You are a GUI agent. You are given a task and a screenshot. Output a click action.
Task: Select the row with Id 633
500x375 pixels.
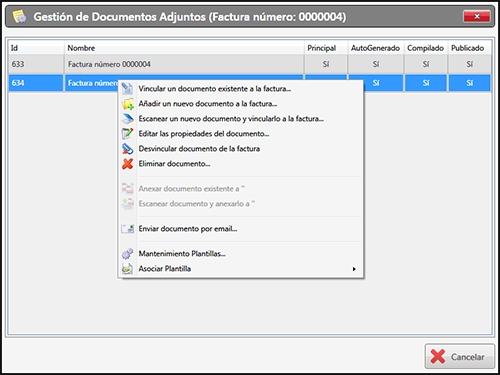click(x=250, y=64)
